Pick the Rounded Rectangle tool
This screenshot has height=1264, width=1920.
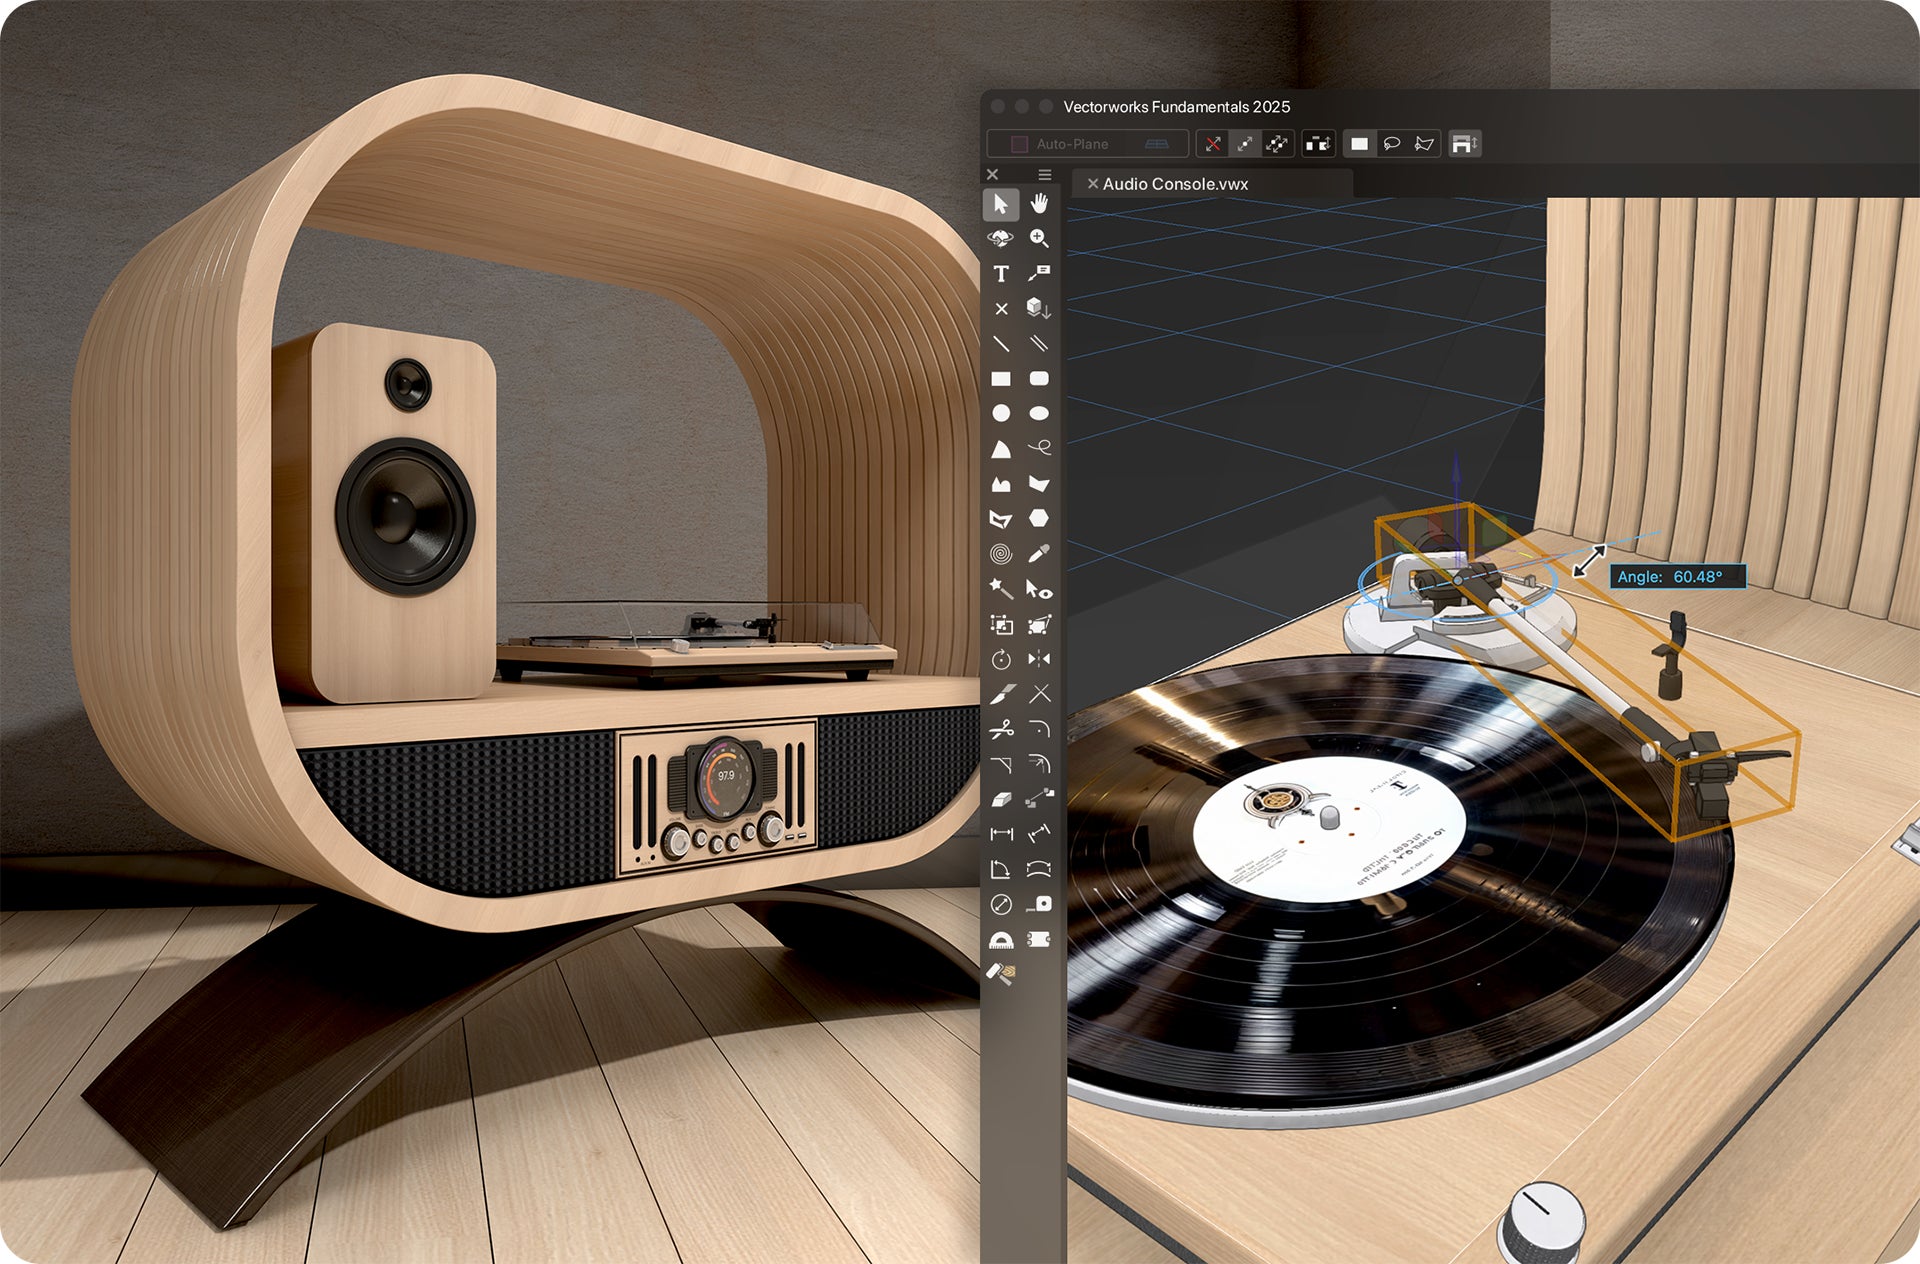[x=1038, y=378]
